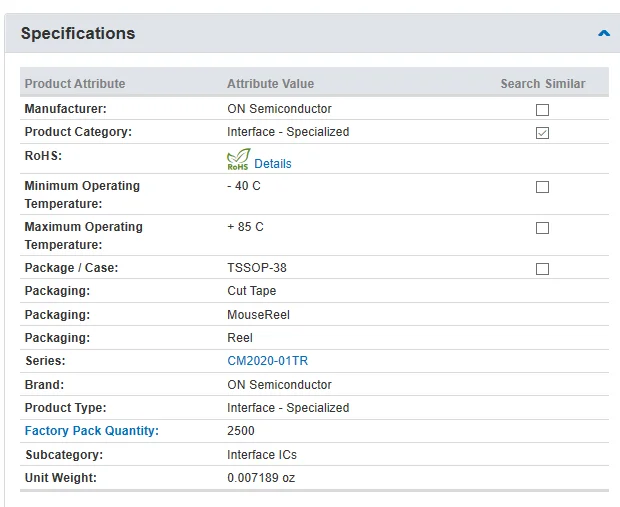Click the Product Type: attribute label

pyautogui.click(x=66, y=408)
